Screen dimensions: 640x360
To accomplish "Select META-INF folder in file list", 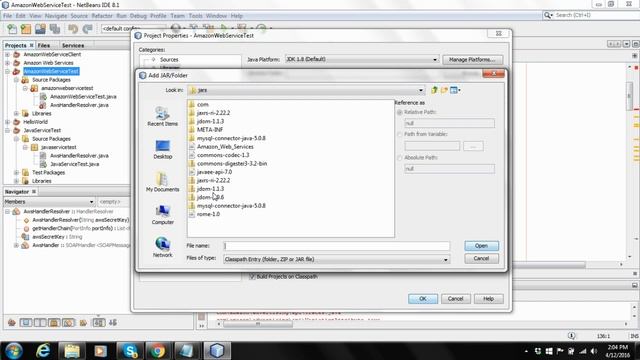I will [210, 130].
